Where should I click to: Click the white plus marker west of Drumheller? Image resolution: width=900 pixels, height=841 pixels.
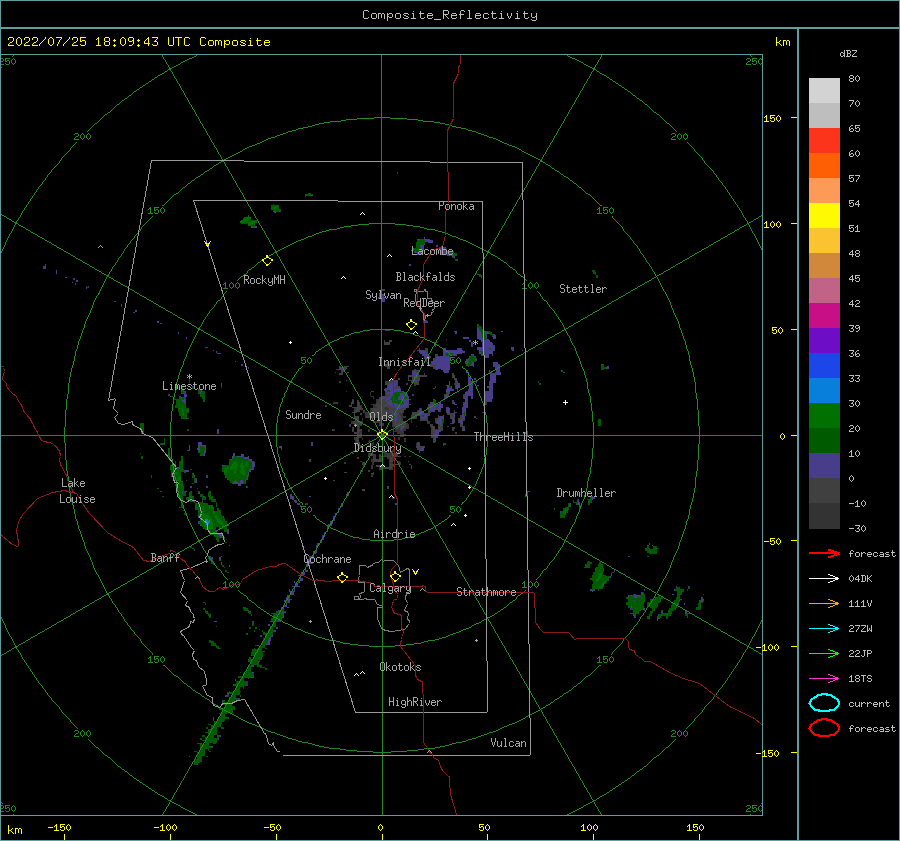pos(565,402)
